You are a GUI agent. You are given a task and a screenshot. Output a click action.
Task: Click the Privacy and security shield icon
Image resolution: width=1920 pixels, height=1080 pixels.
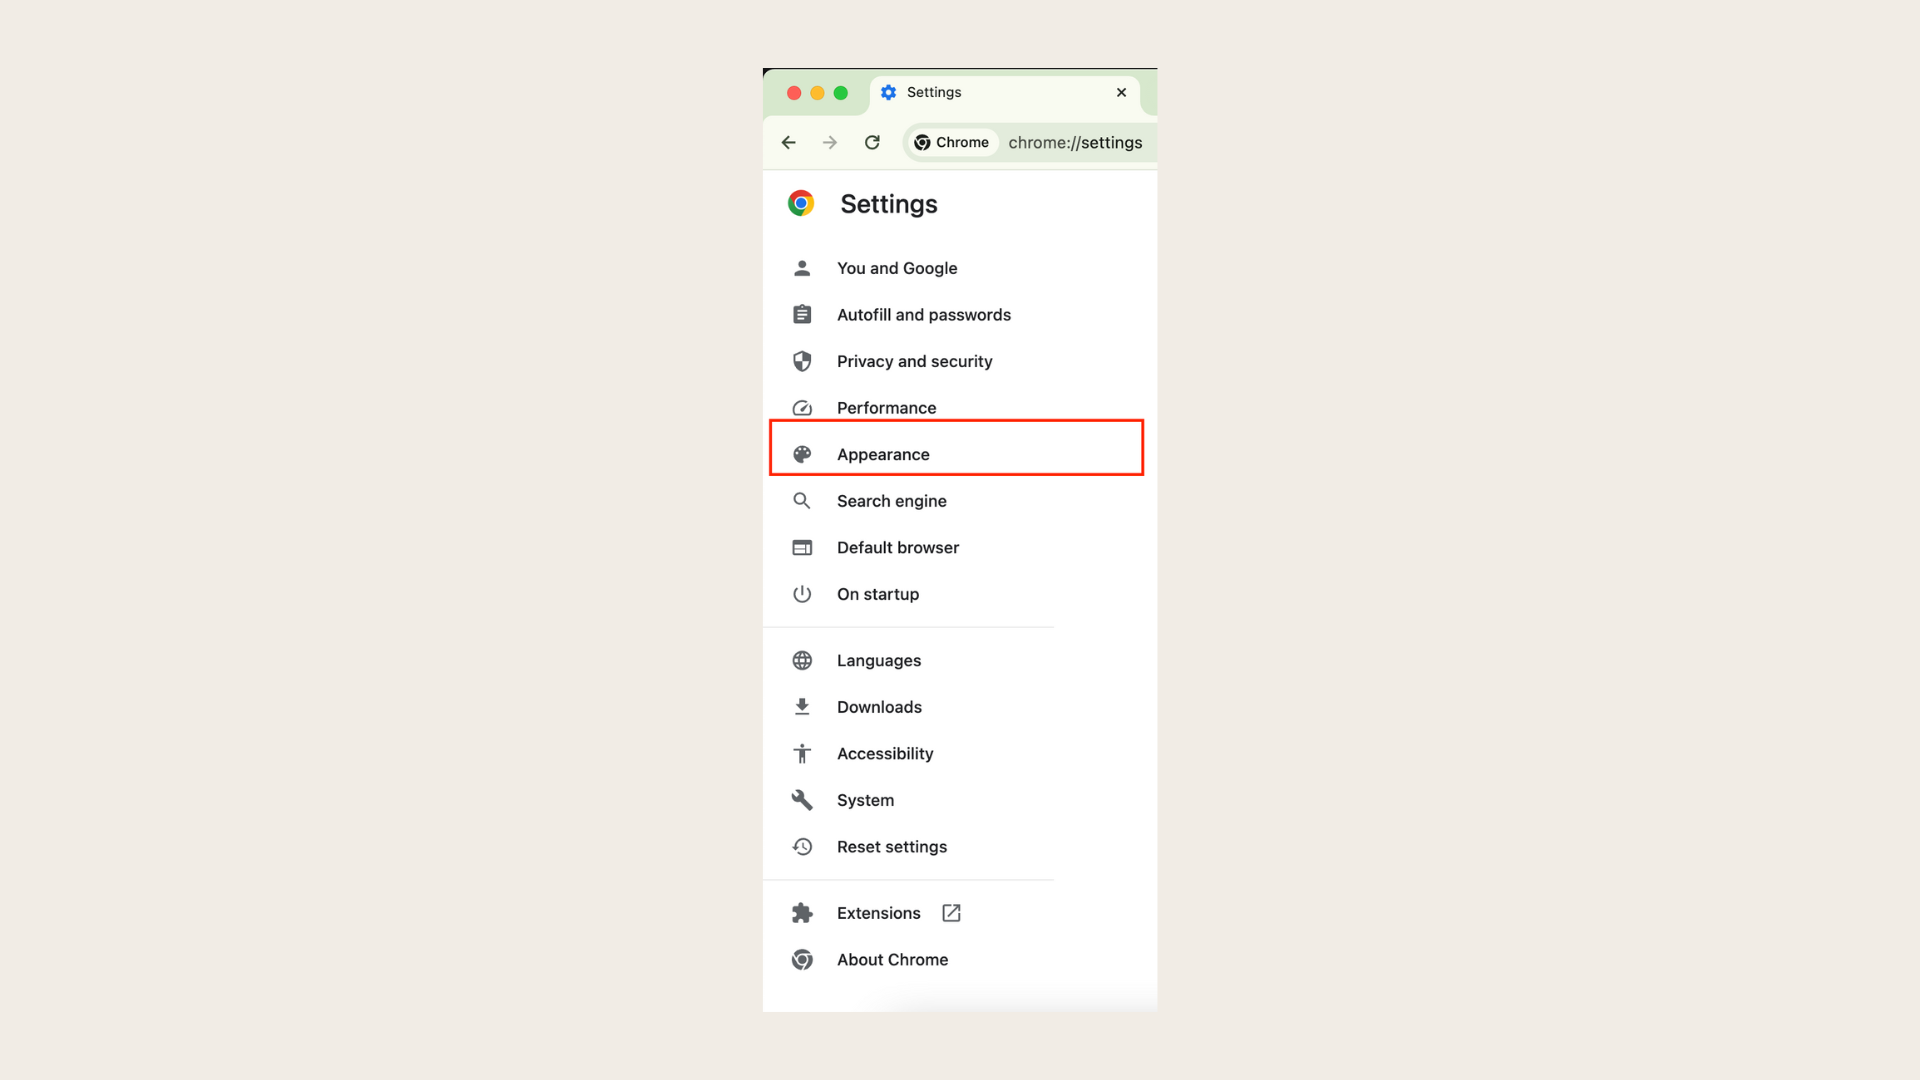pyautogui.click(x=802, y=360)
